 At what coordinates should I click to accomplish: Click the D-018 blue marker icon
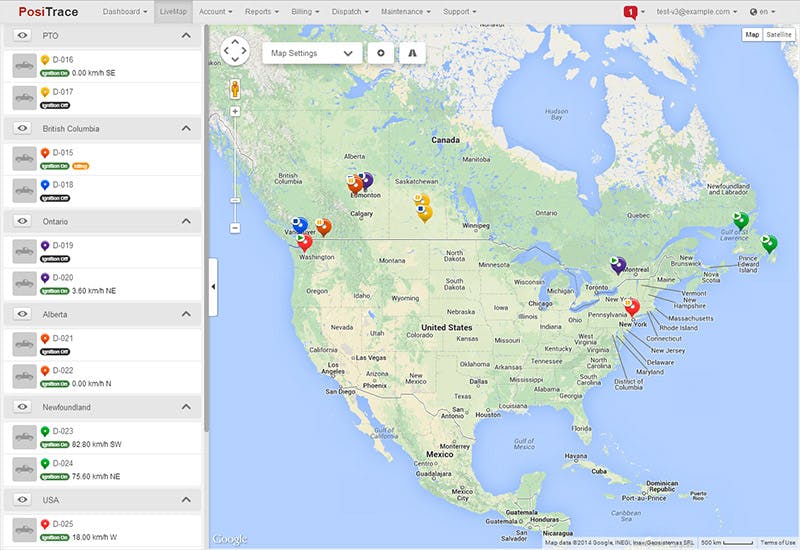point(45,185)
